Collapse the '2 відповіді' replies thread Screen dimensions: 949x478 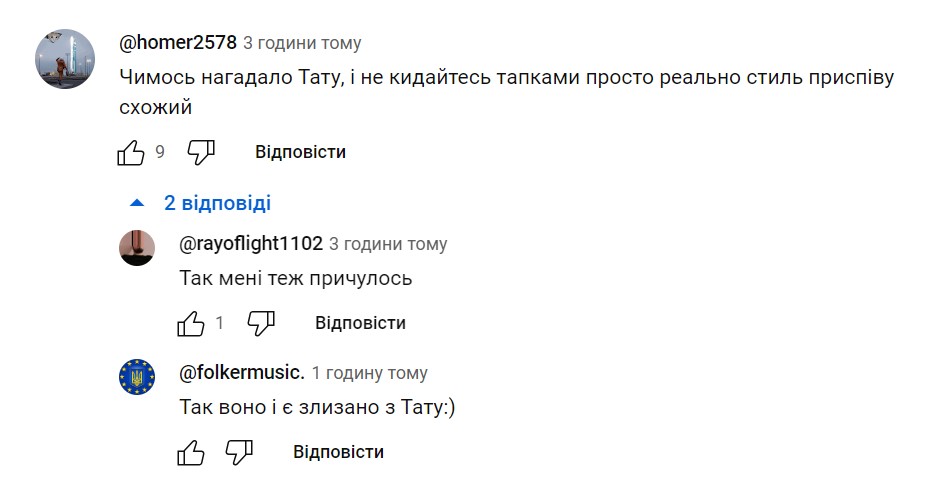(217, 203)
